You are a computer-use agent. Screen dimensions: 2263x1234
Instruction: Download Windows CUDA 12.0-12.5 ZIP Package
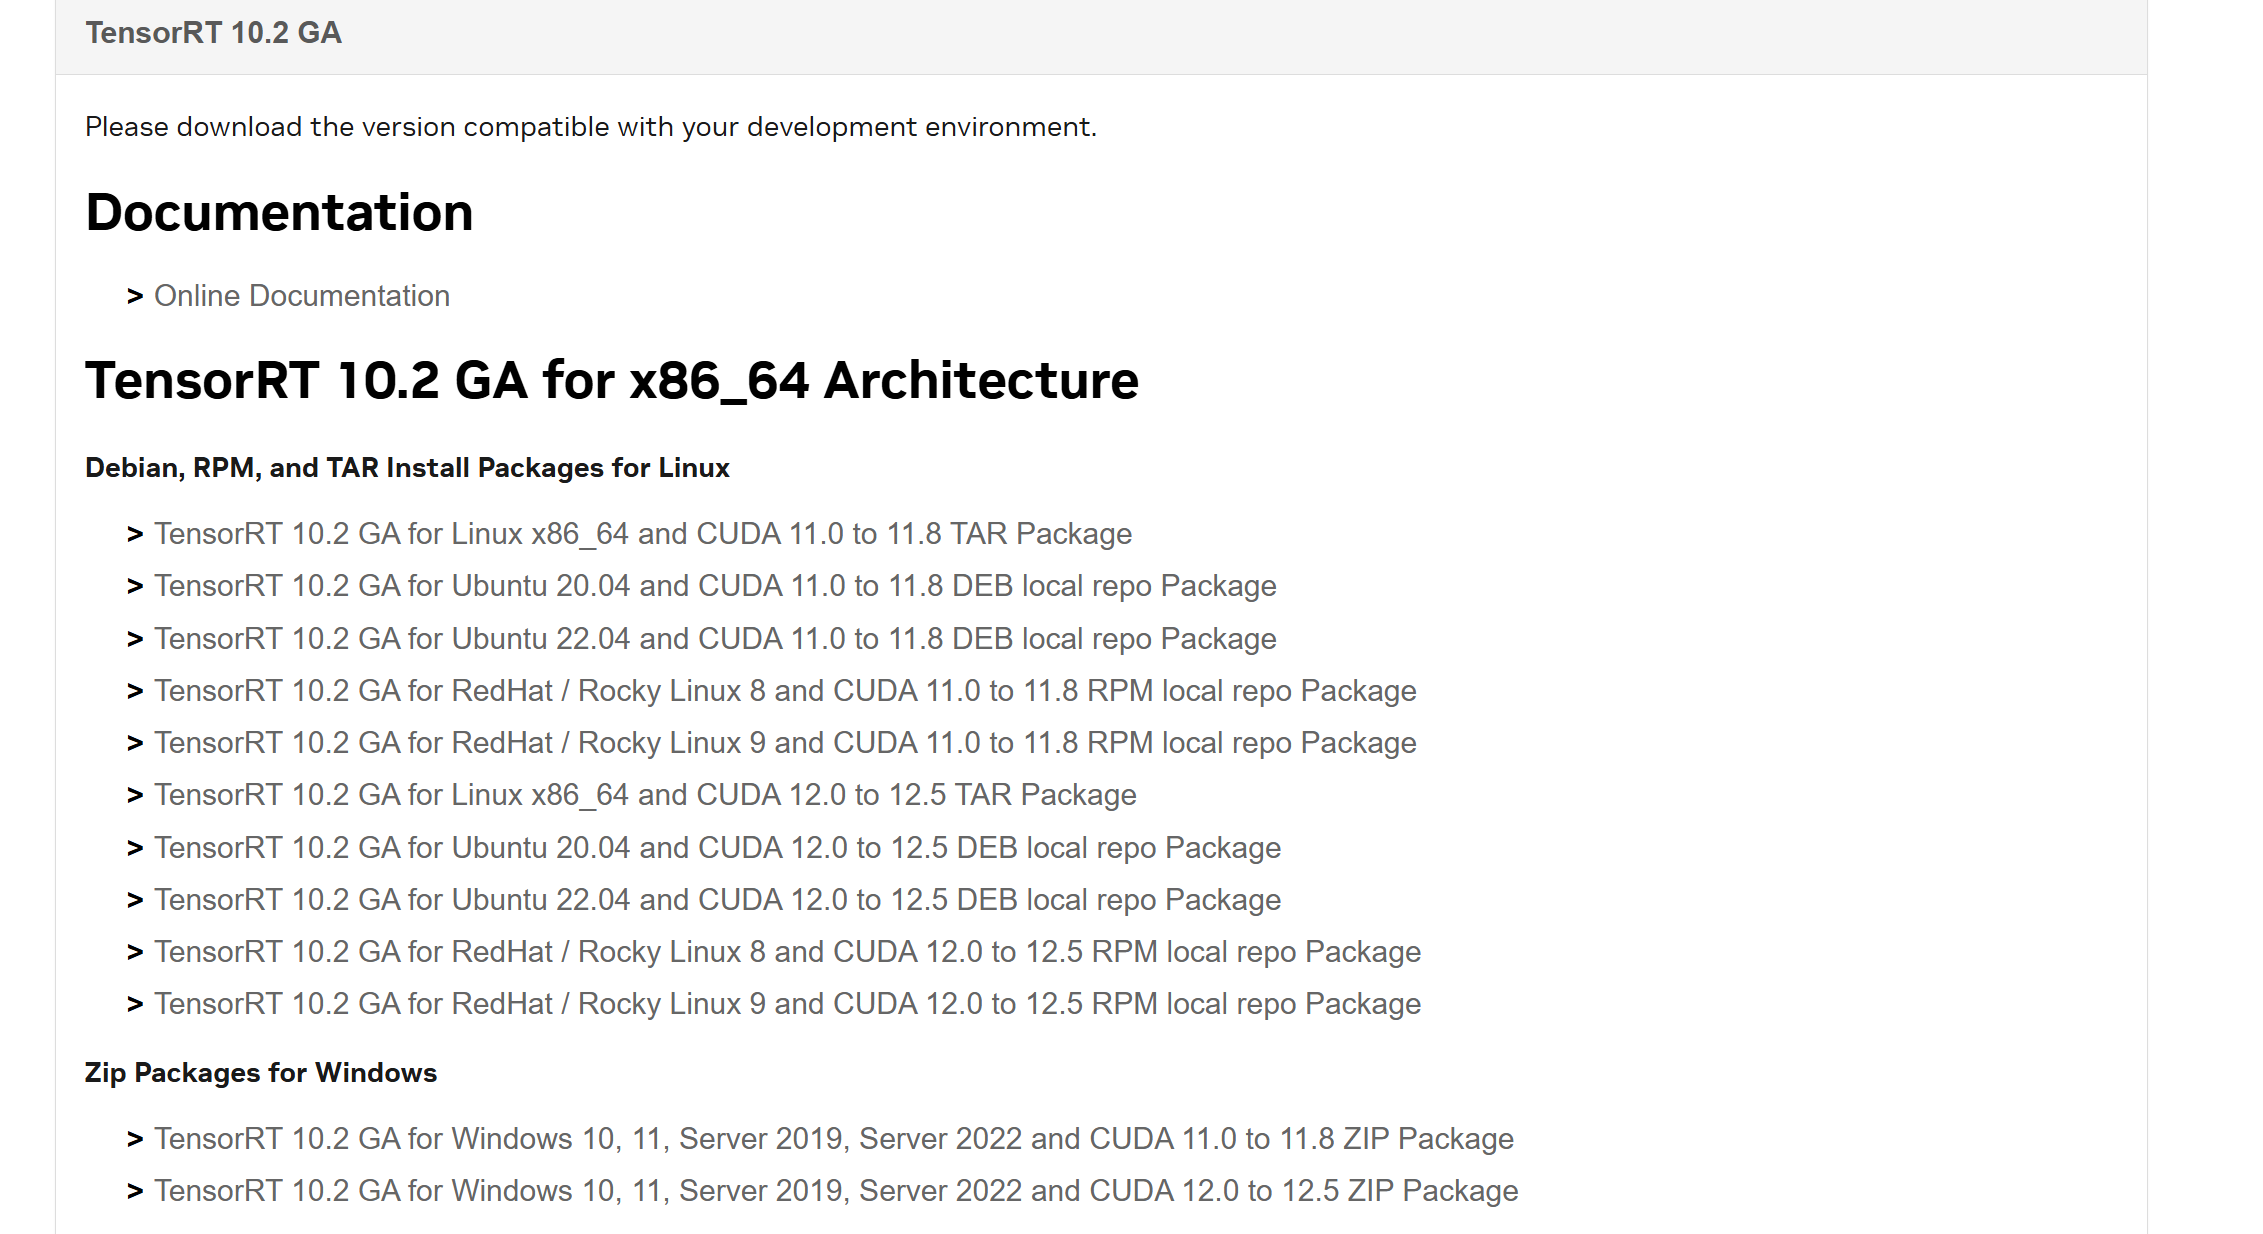pos(835,1191)
